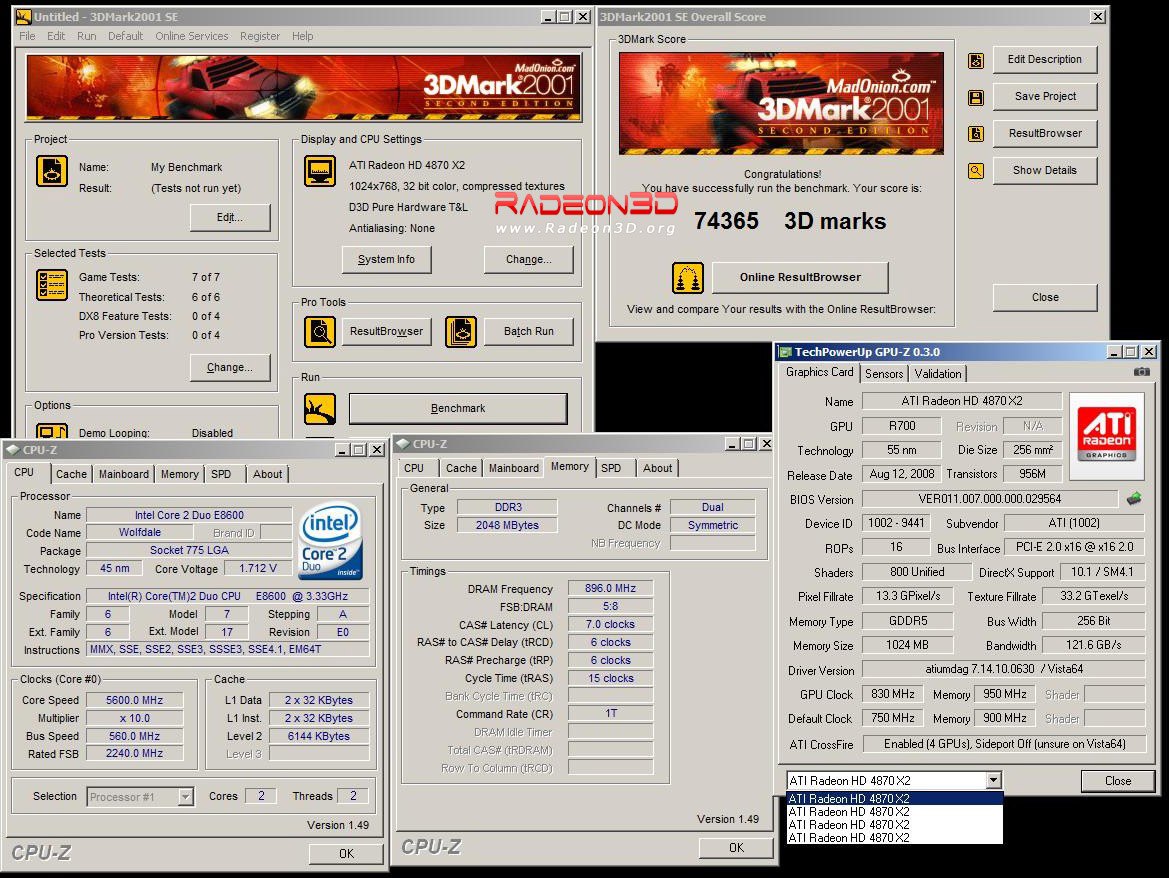Open the Default menu
This screenshot has width=1169, height=878.
coord(125,36)
